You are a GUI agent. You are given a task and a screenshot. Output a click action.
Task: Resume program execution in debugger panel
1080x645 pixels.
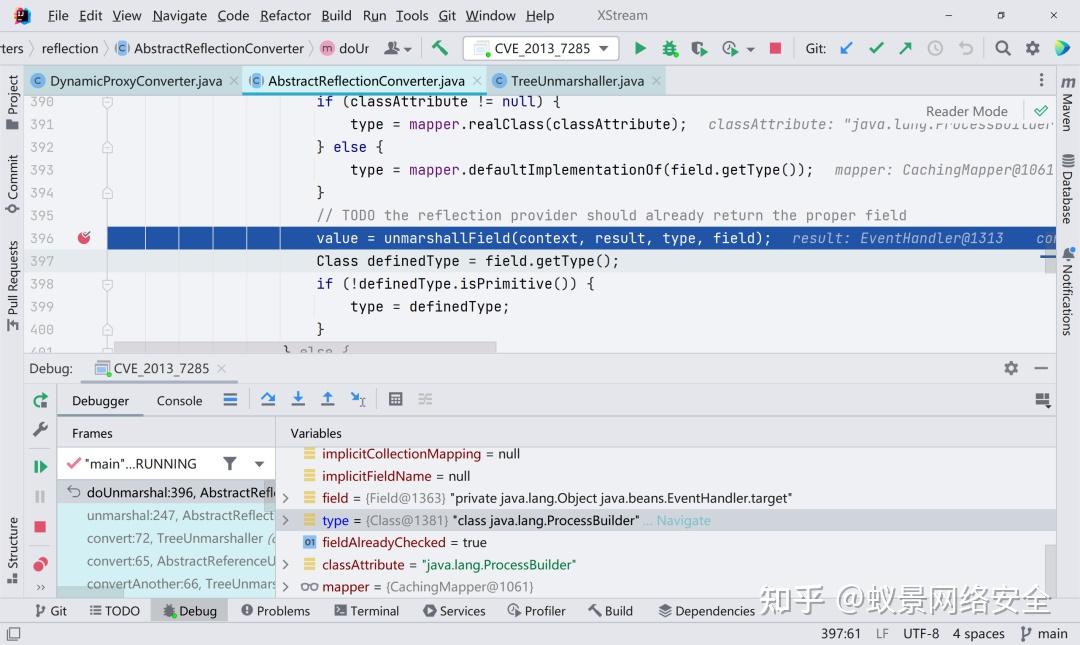pyautogui.click(x=41, y=465)
